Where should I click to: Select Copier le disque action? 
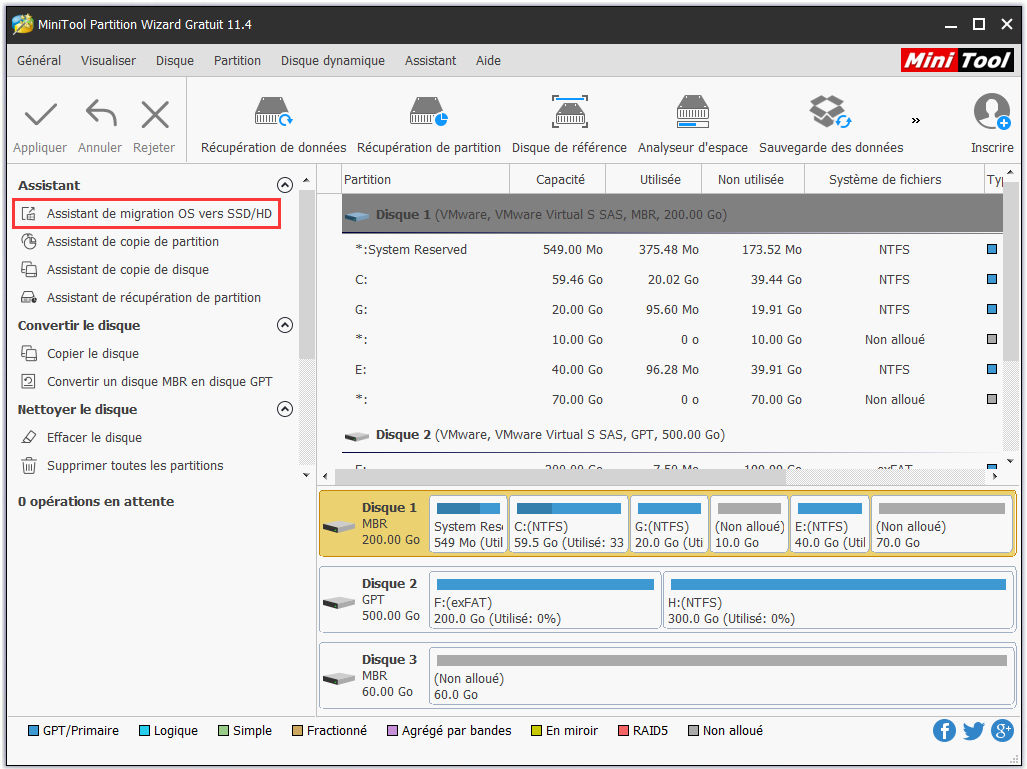click(x=80, y=354)
